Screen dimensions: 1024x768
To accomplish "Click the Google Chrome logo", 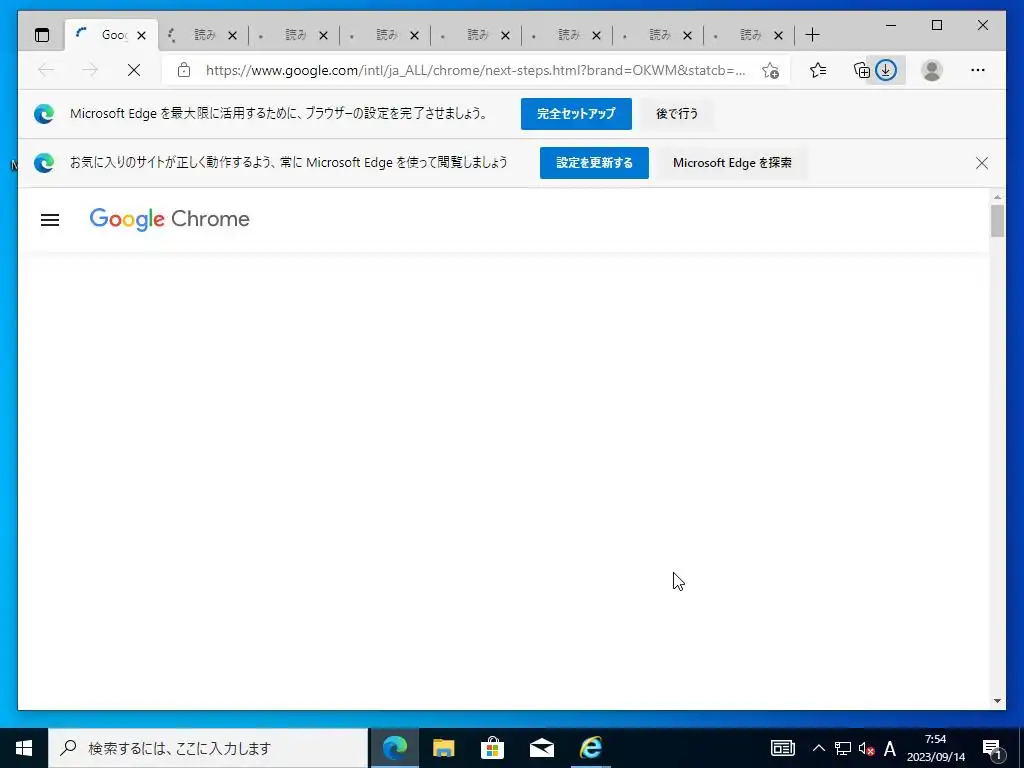I will click(169, 219).
